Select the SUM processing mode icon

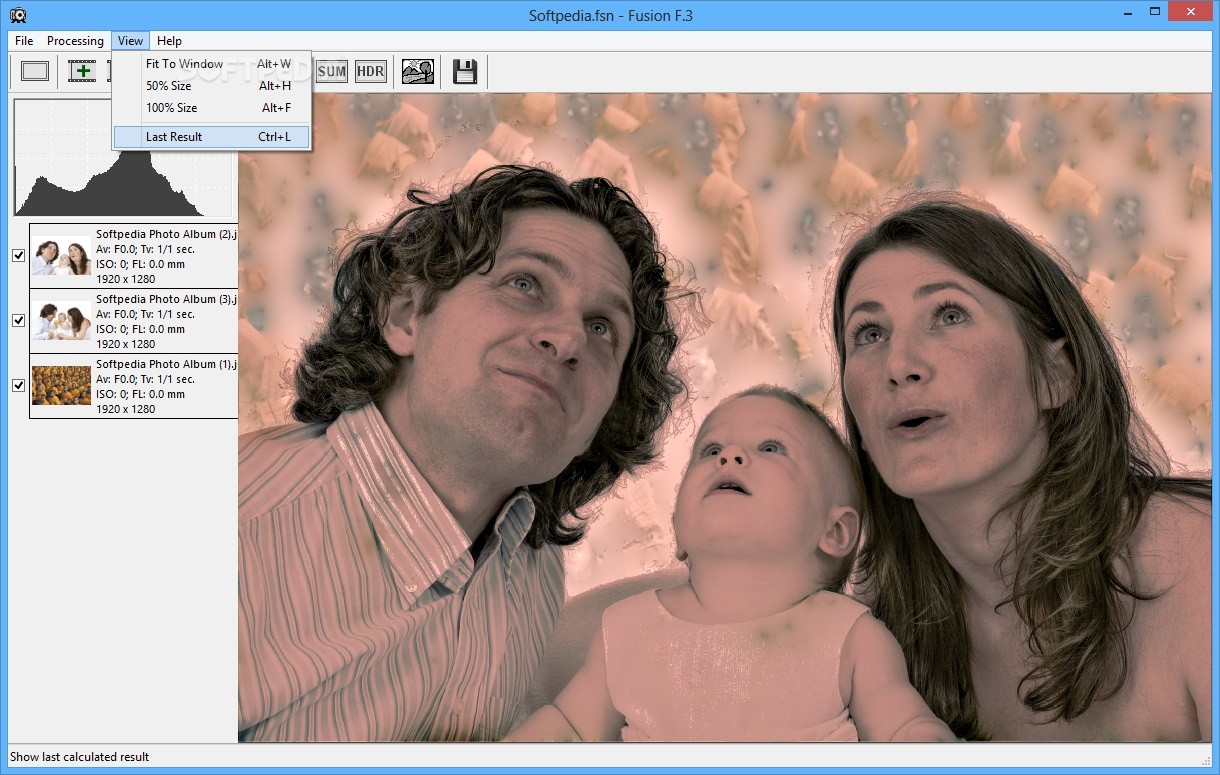click(331, 71)
